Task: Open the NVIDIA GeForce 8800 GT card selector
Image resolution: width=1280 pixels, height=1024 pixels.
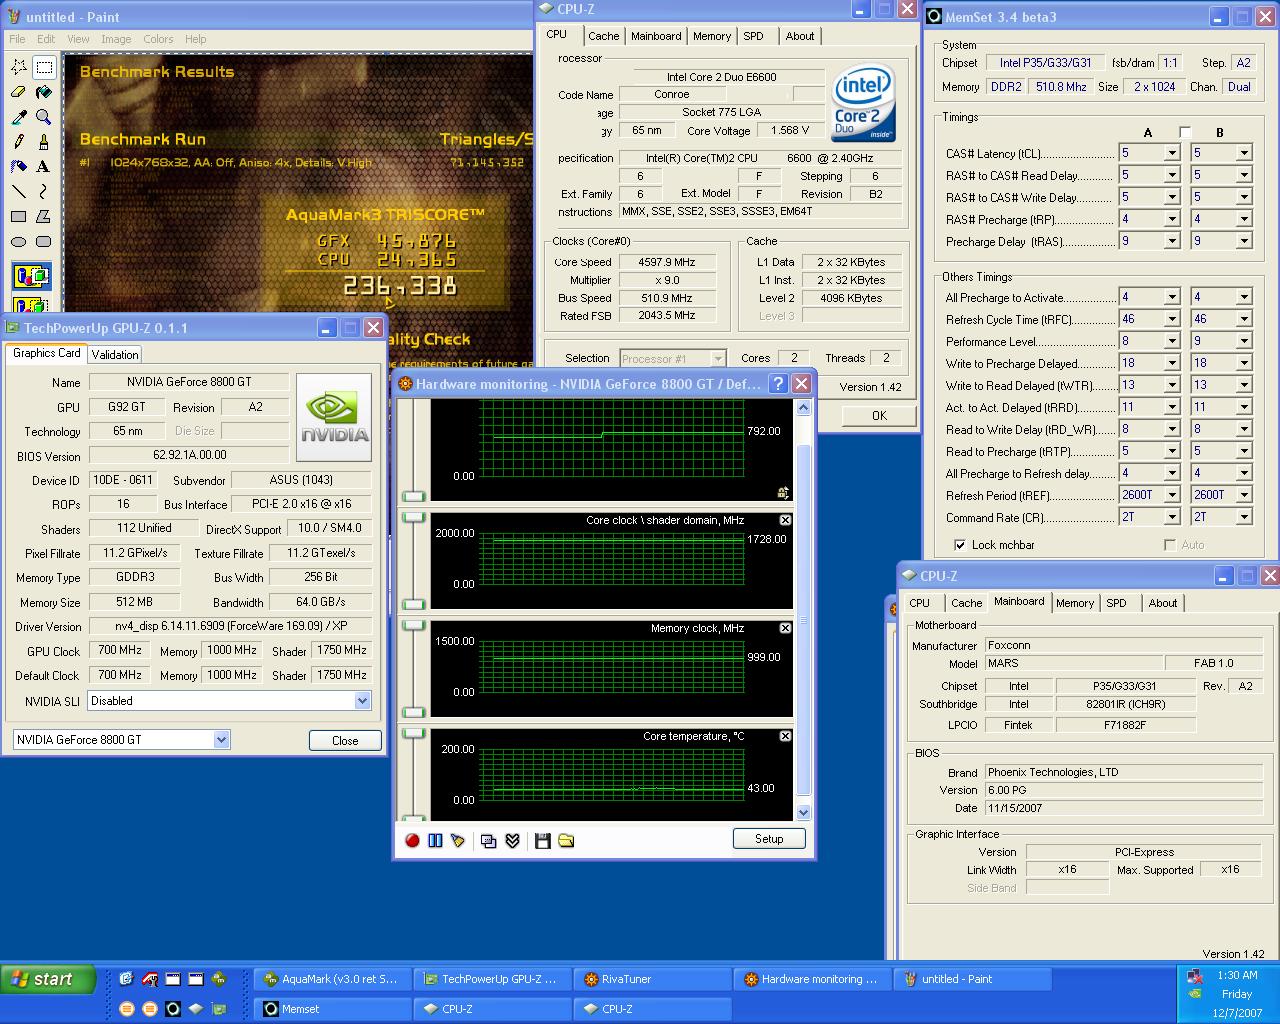Action: click(221, 740)
